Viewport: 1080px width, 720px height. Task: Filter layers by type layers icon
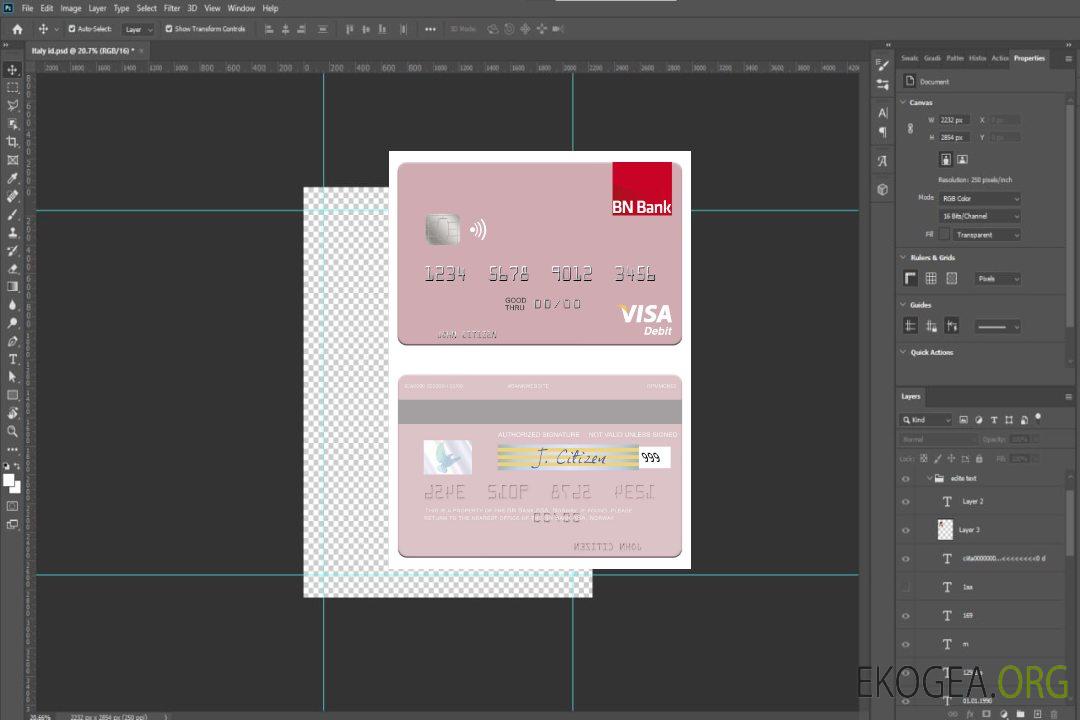[994, 420]
